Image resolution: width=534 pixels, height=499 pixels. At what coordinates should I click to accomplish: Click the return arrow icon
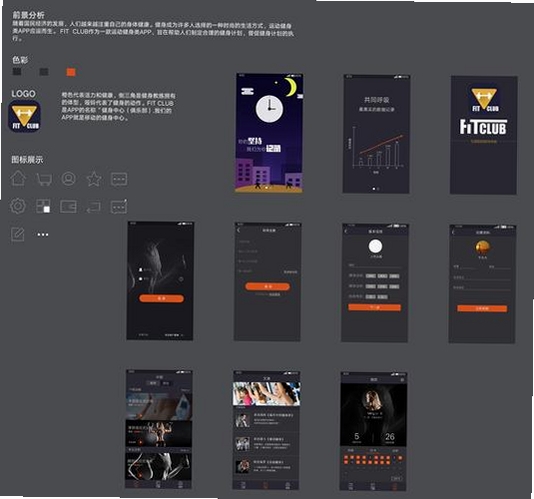93,207
